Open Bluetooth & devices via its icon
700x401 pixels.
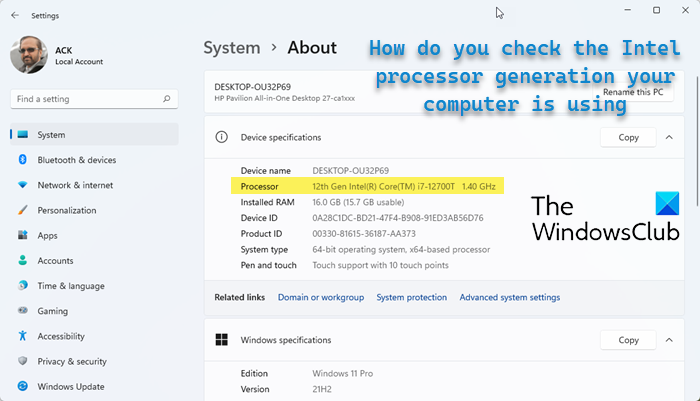[x=23, y=159]
